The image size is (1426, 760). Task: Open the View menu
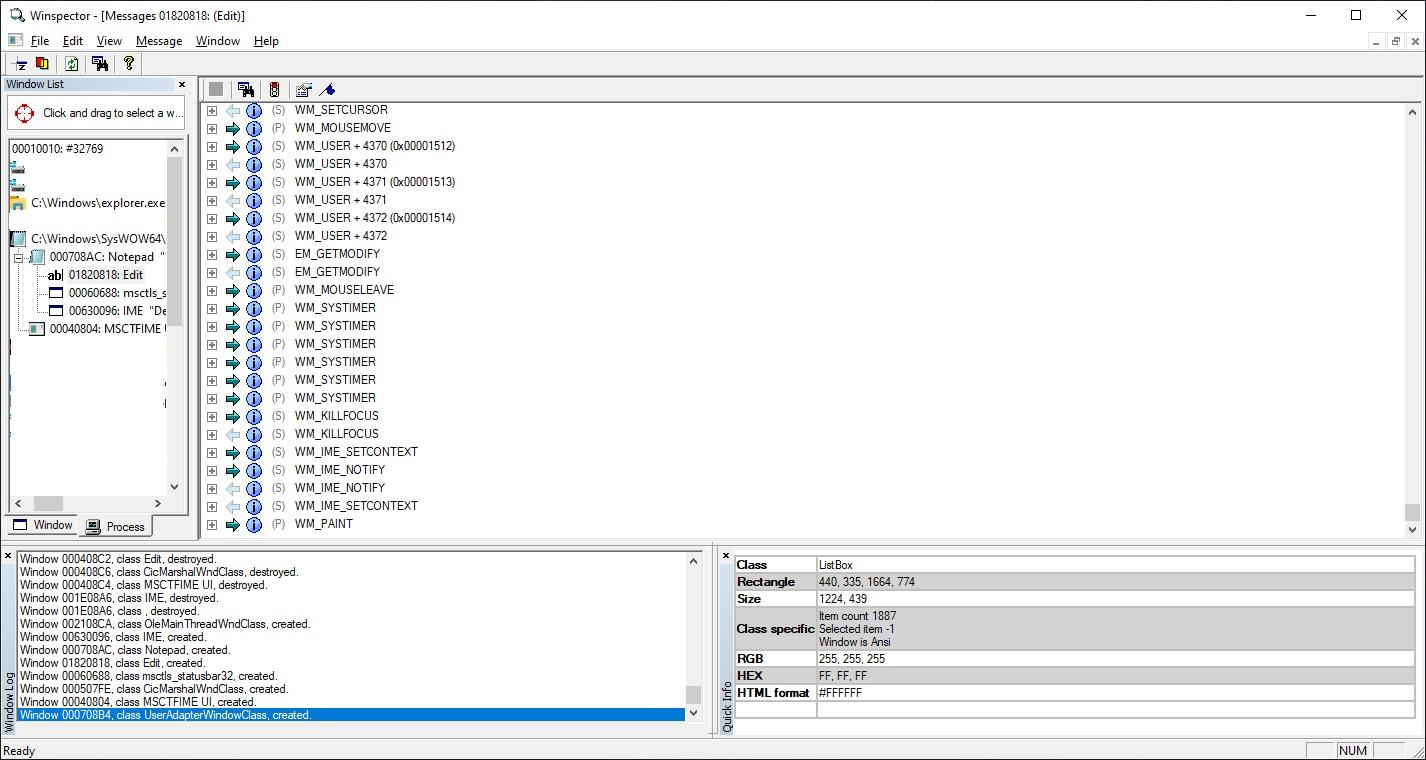click(x=109, y=41)
